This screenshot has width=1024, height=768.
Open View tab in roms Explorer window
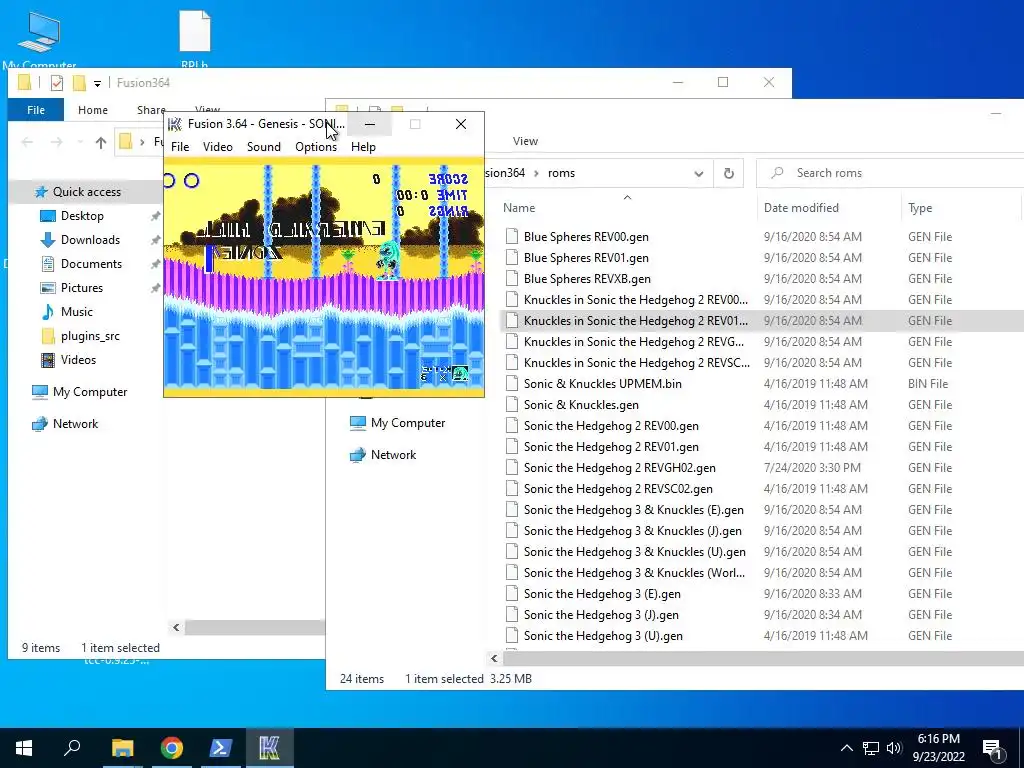pyautogui.click(x=525, y=141)
